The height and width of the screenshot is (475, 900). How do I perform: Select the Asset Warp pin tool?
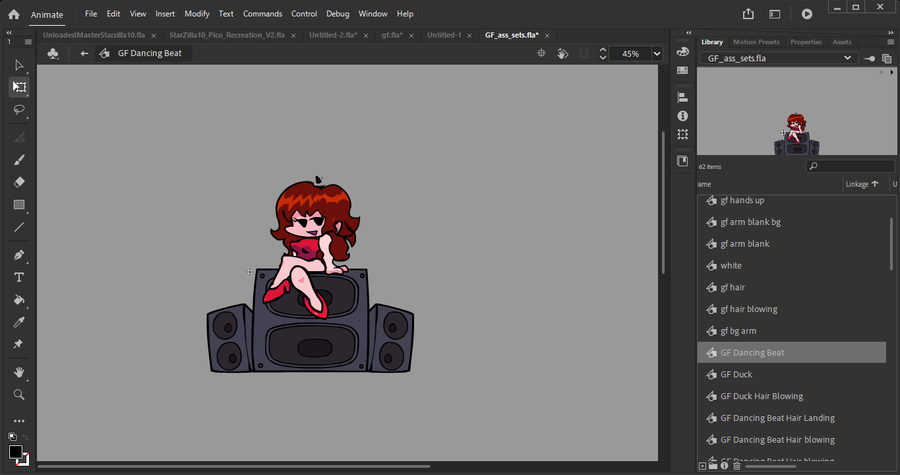tap(19, 344)
